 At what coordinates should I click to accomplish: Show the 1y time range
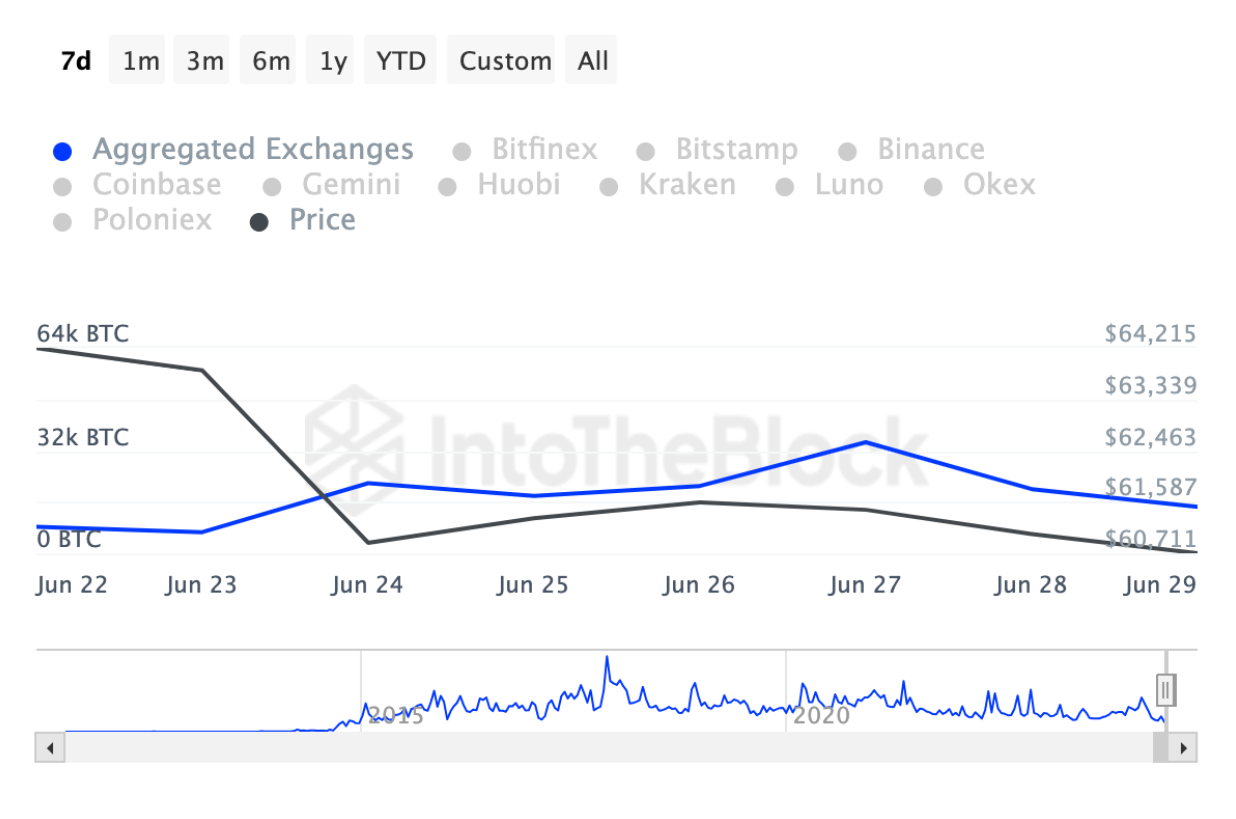tap(333, 61)
